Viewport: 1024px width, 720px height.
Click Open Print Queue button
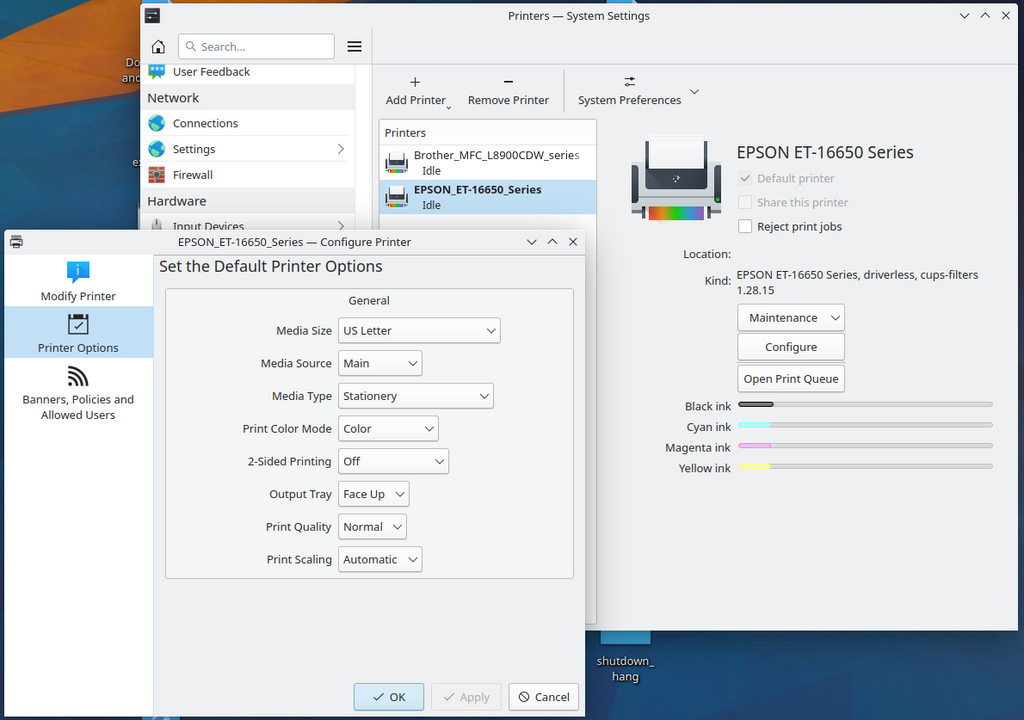791,379
